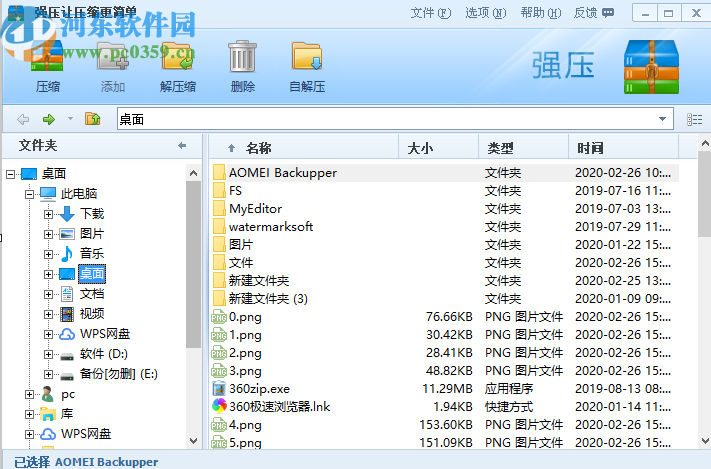The height and width of the screenshot is (469, 711).
Task: Click the 0.png file icon
Action: [x=219, y=317]
